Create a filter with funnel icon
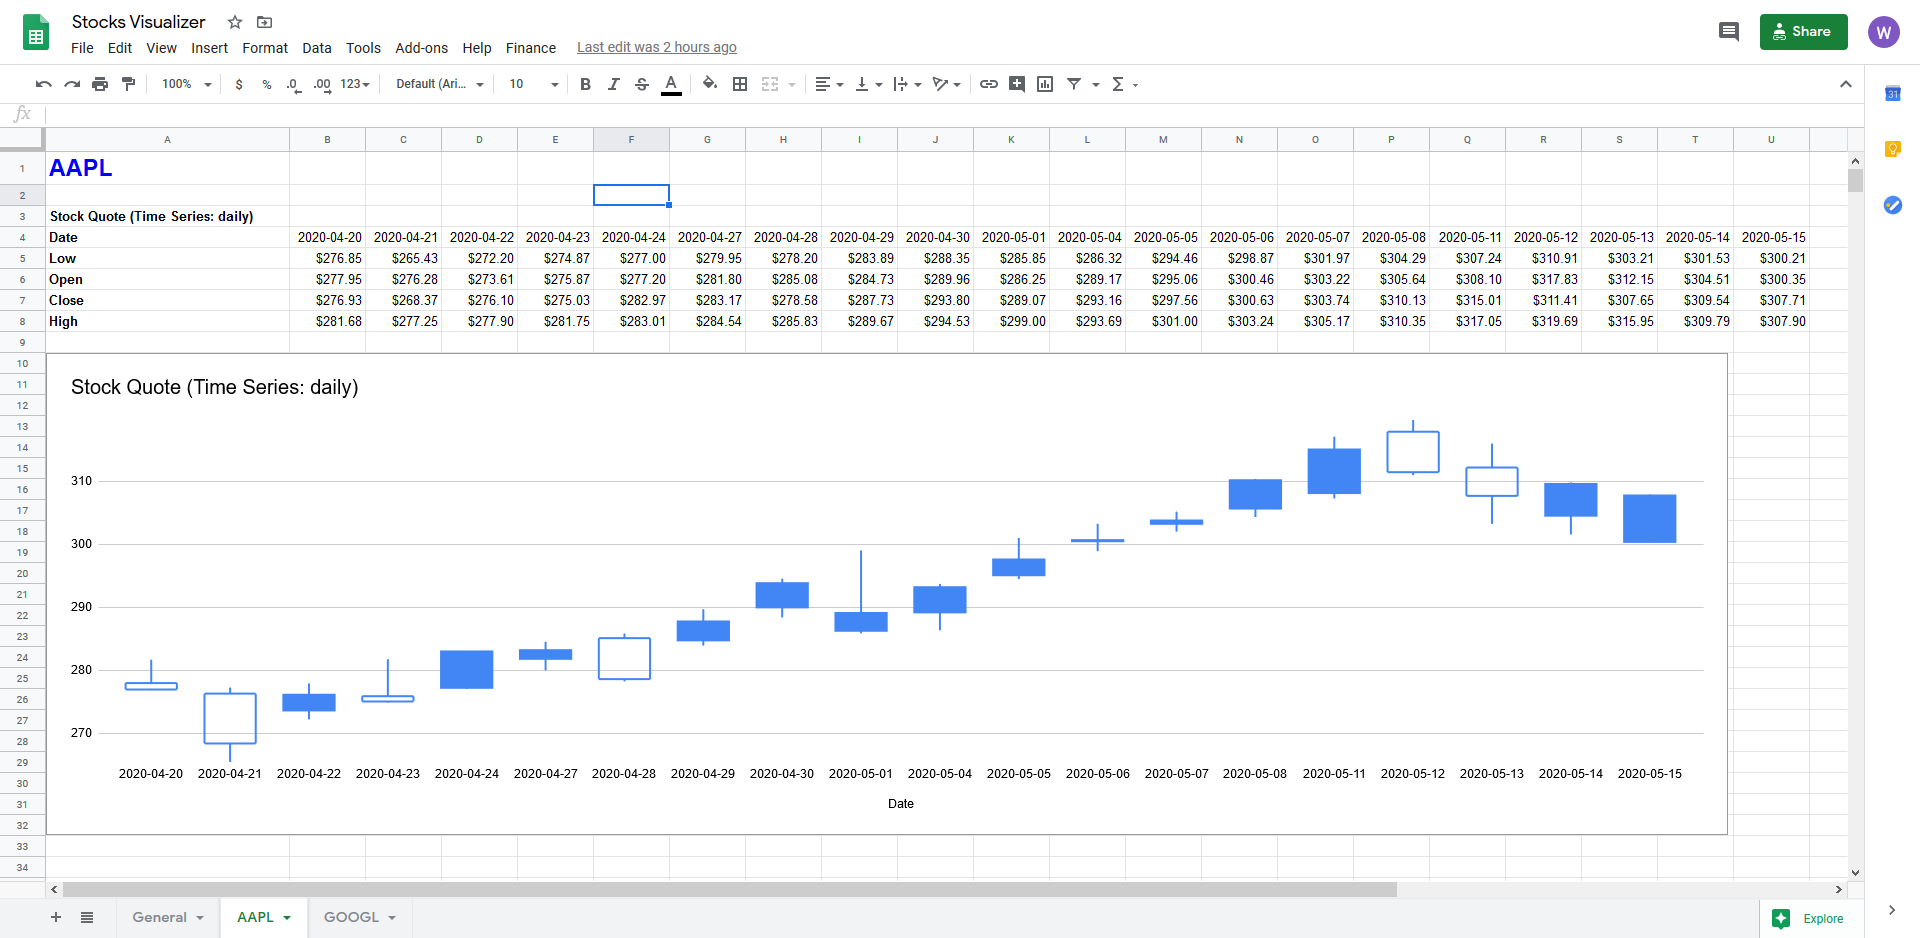Screen dimensions: 1920x938 tap(1074, 84)
